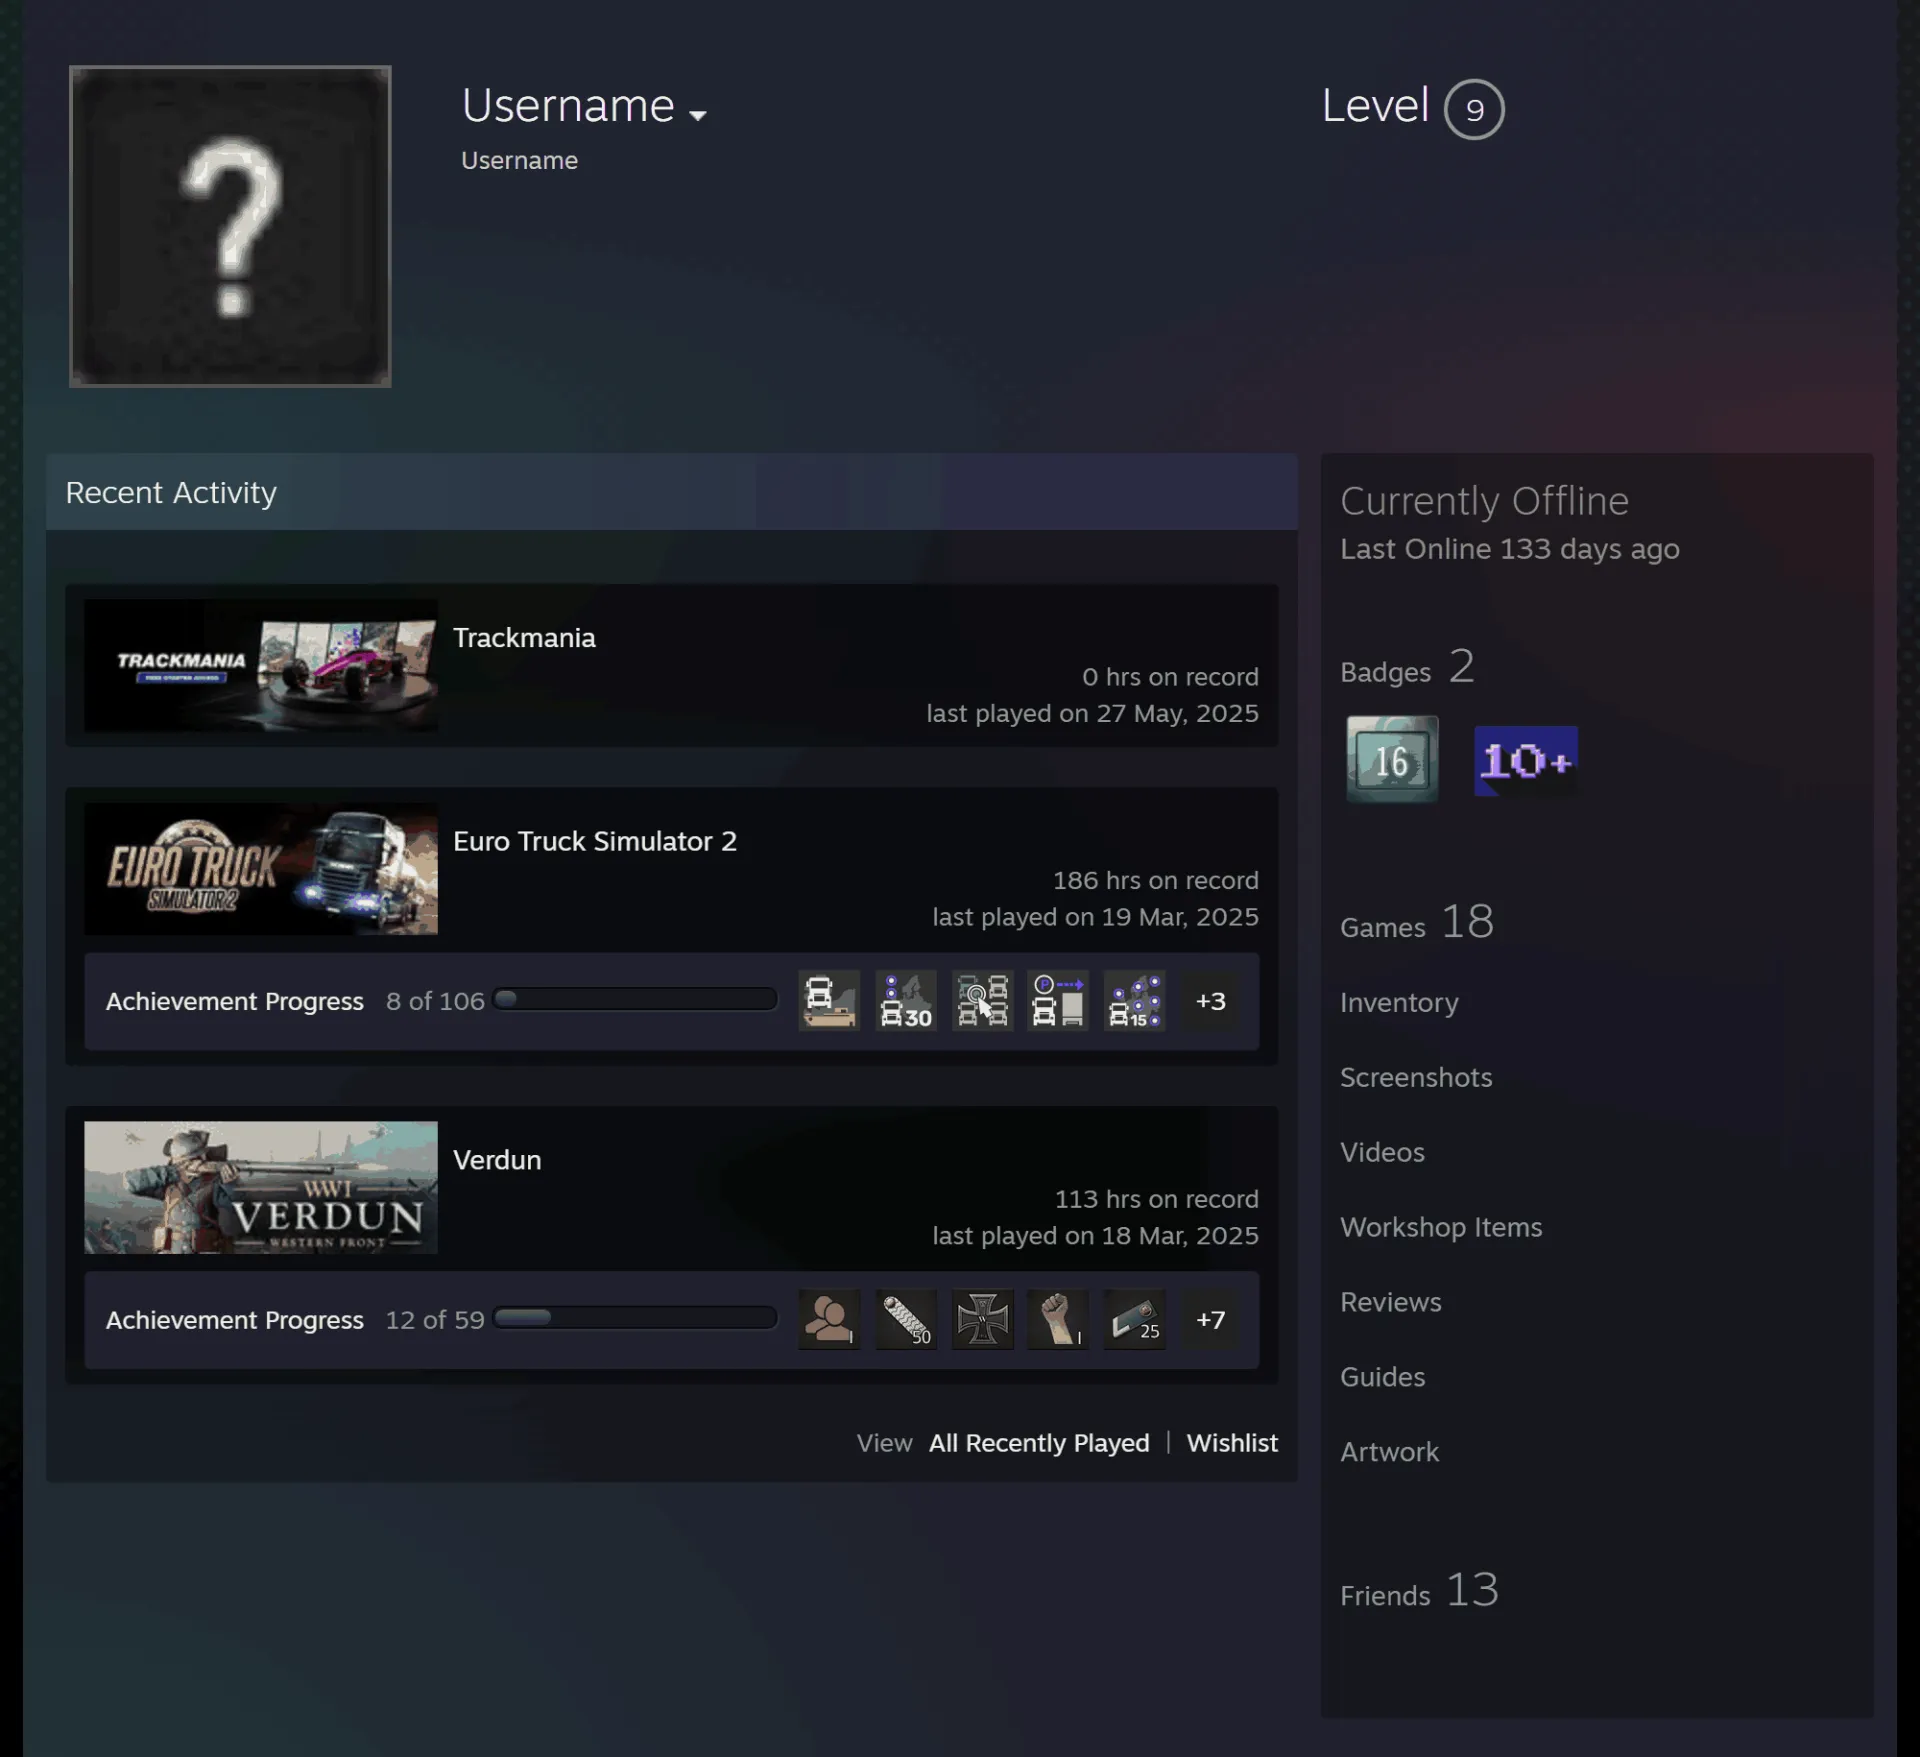Open Workshop Items in the sidebar
The image size is (1920, 1757).
(x=1441, y=1227)
